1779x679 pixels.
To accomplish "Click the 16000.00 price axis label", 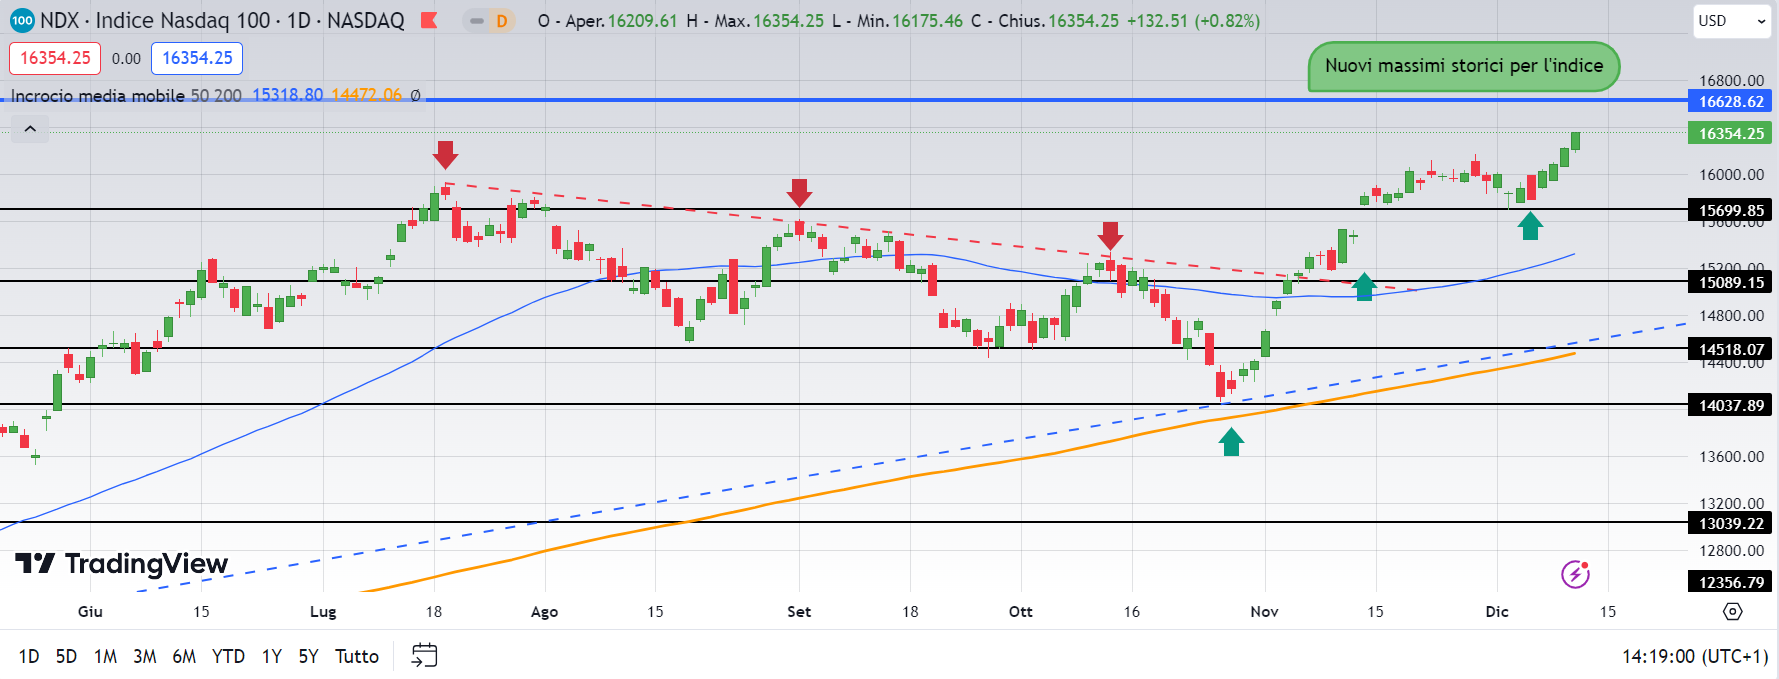I will 1731,174.
